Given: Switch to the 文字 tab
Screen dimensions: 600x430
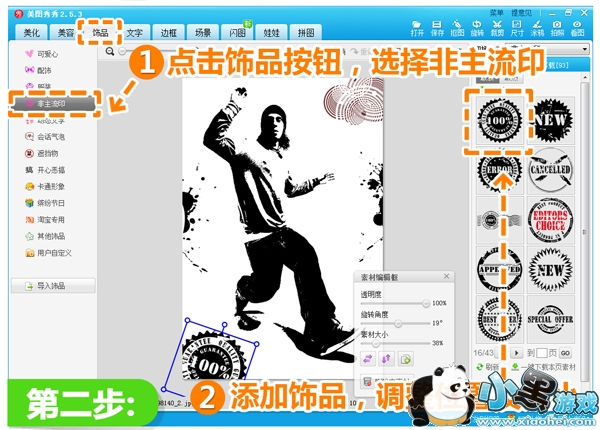Looking at the screenshot, I should click(x=134, y=33).
